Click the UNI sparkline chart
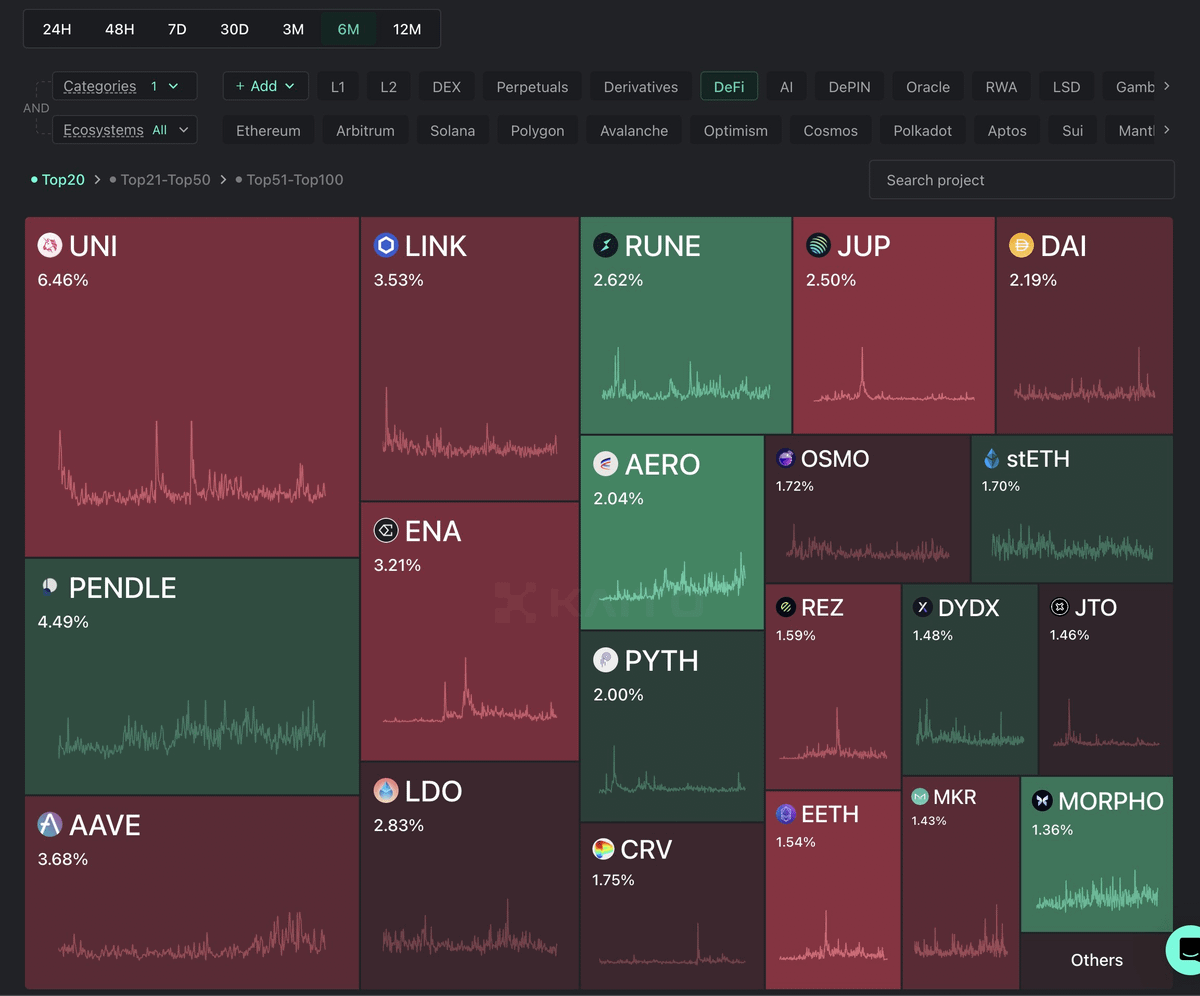1200x996 pixels. [x=191, y=462]
